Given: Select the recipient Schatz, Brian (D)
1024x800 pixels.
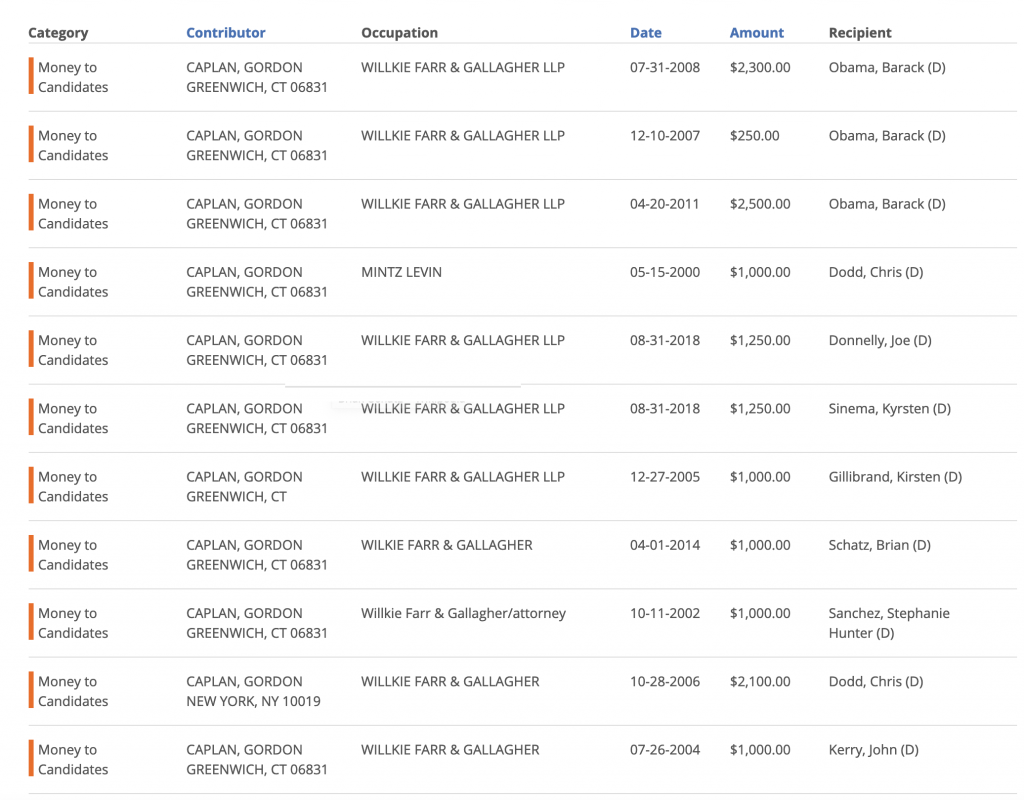Looking at the screenshot, I should 880,544.
